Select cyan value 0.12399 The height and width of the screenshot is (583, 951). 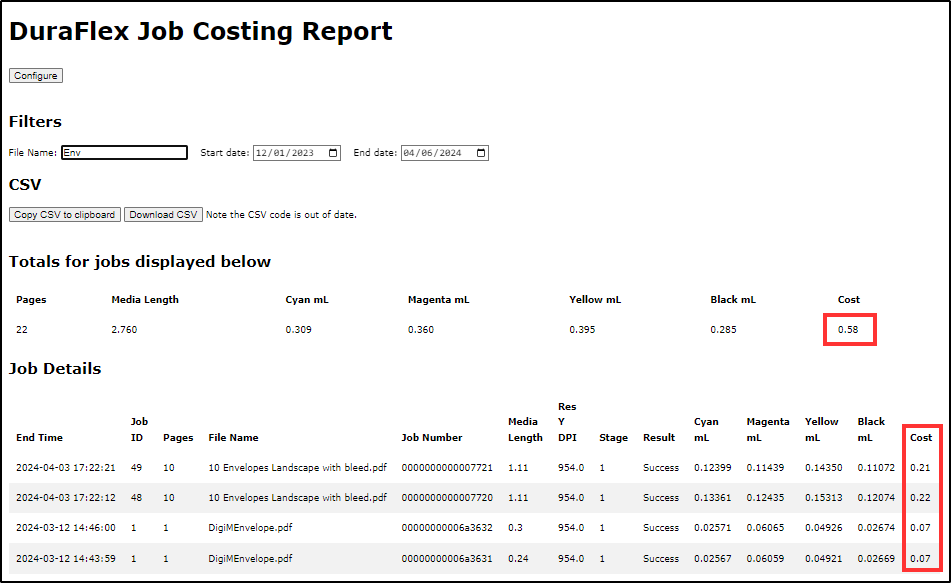713,468
